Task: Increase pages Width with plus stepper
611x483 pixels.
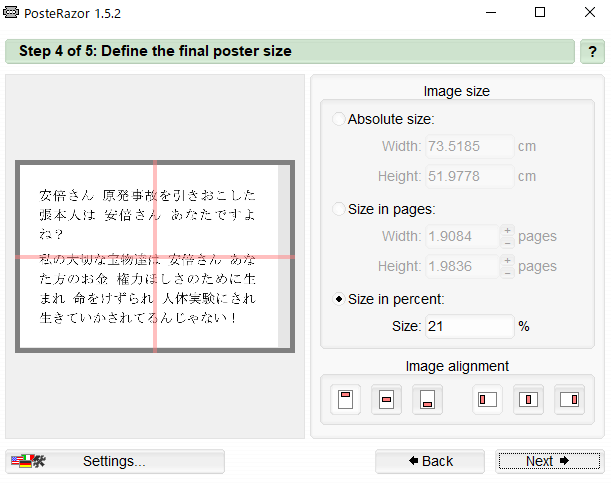Action: click(x=507, y=230)
